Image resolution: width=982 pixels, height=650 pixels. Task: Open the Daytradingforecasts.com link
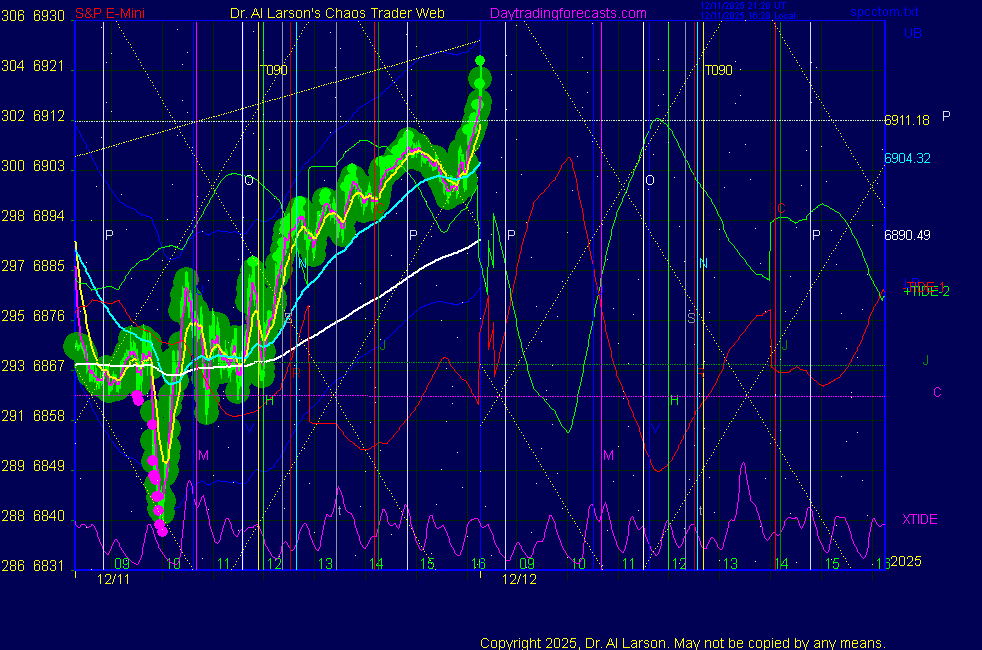coord(567,13)
